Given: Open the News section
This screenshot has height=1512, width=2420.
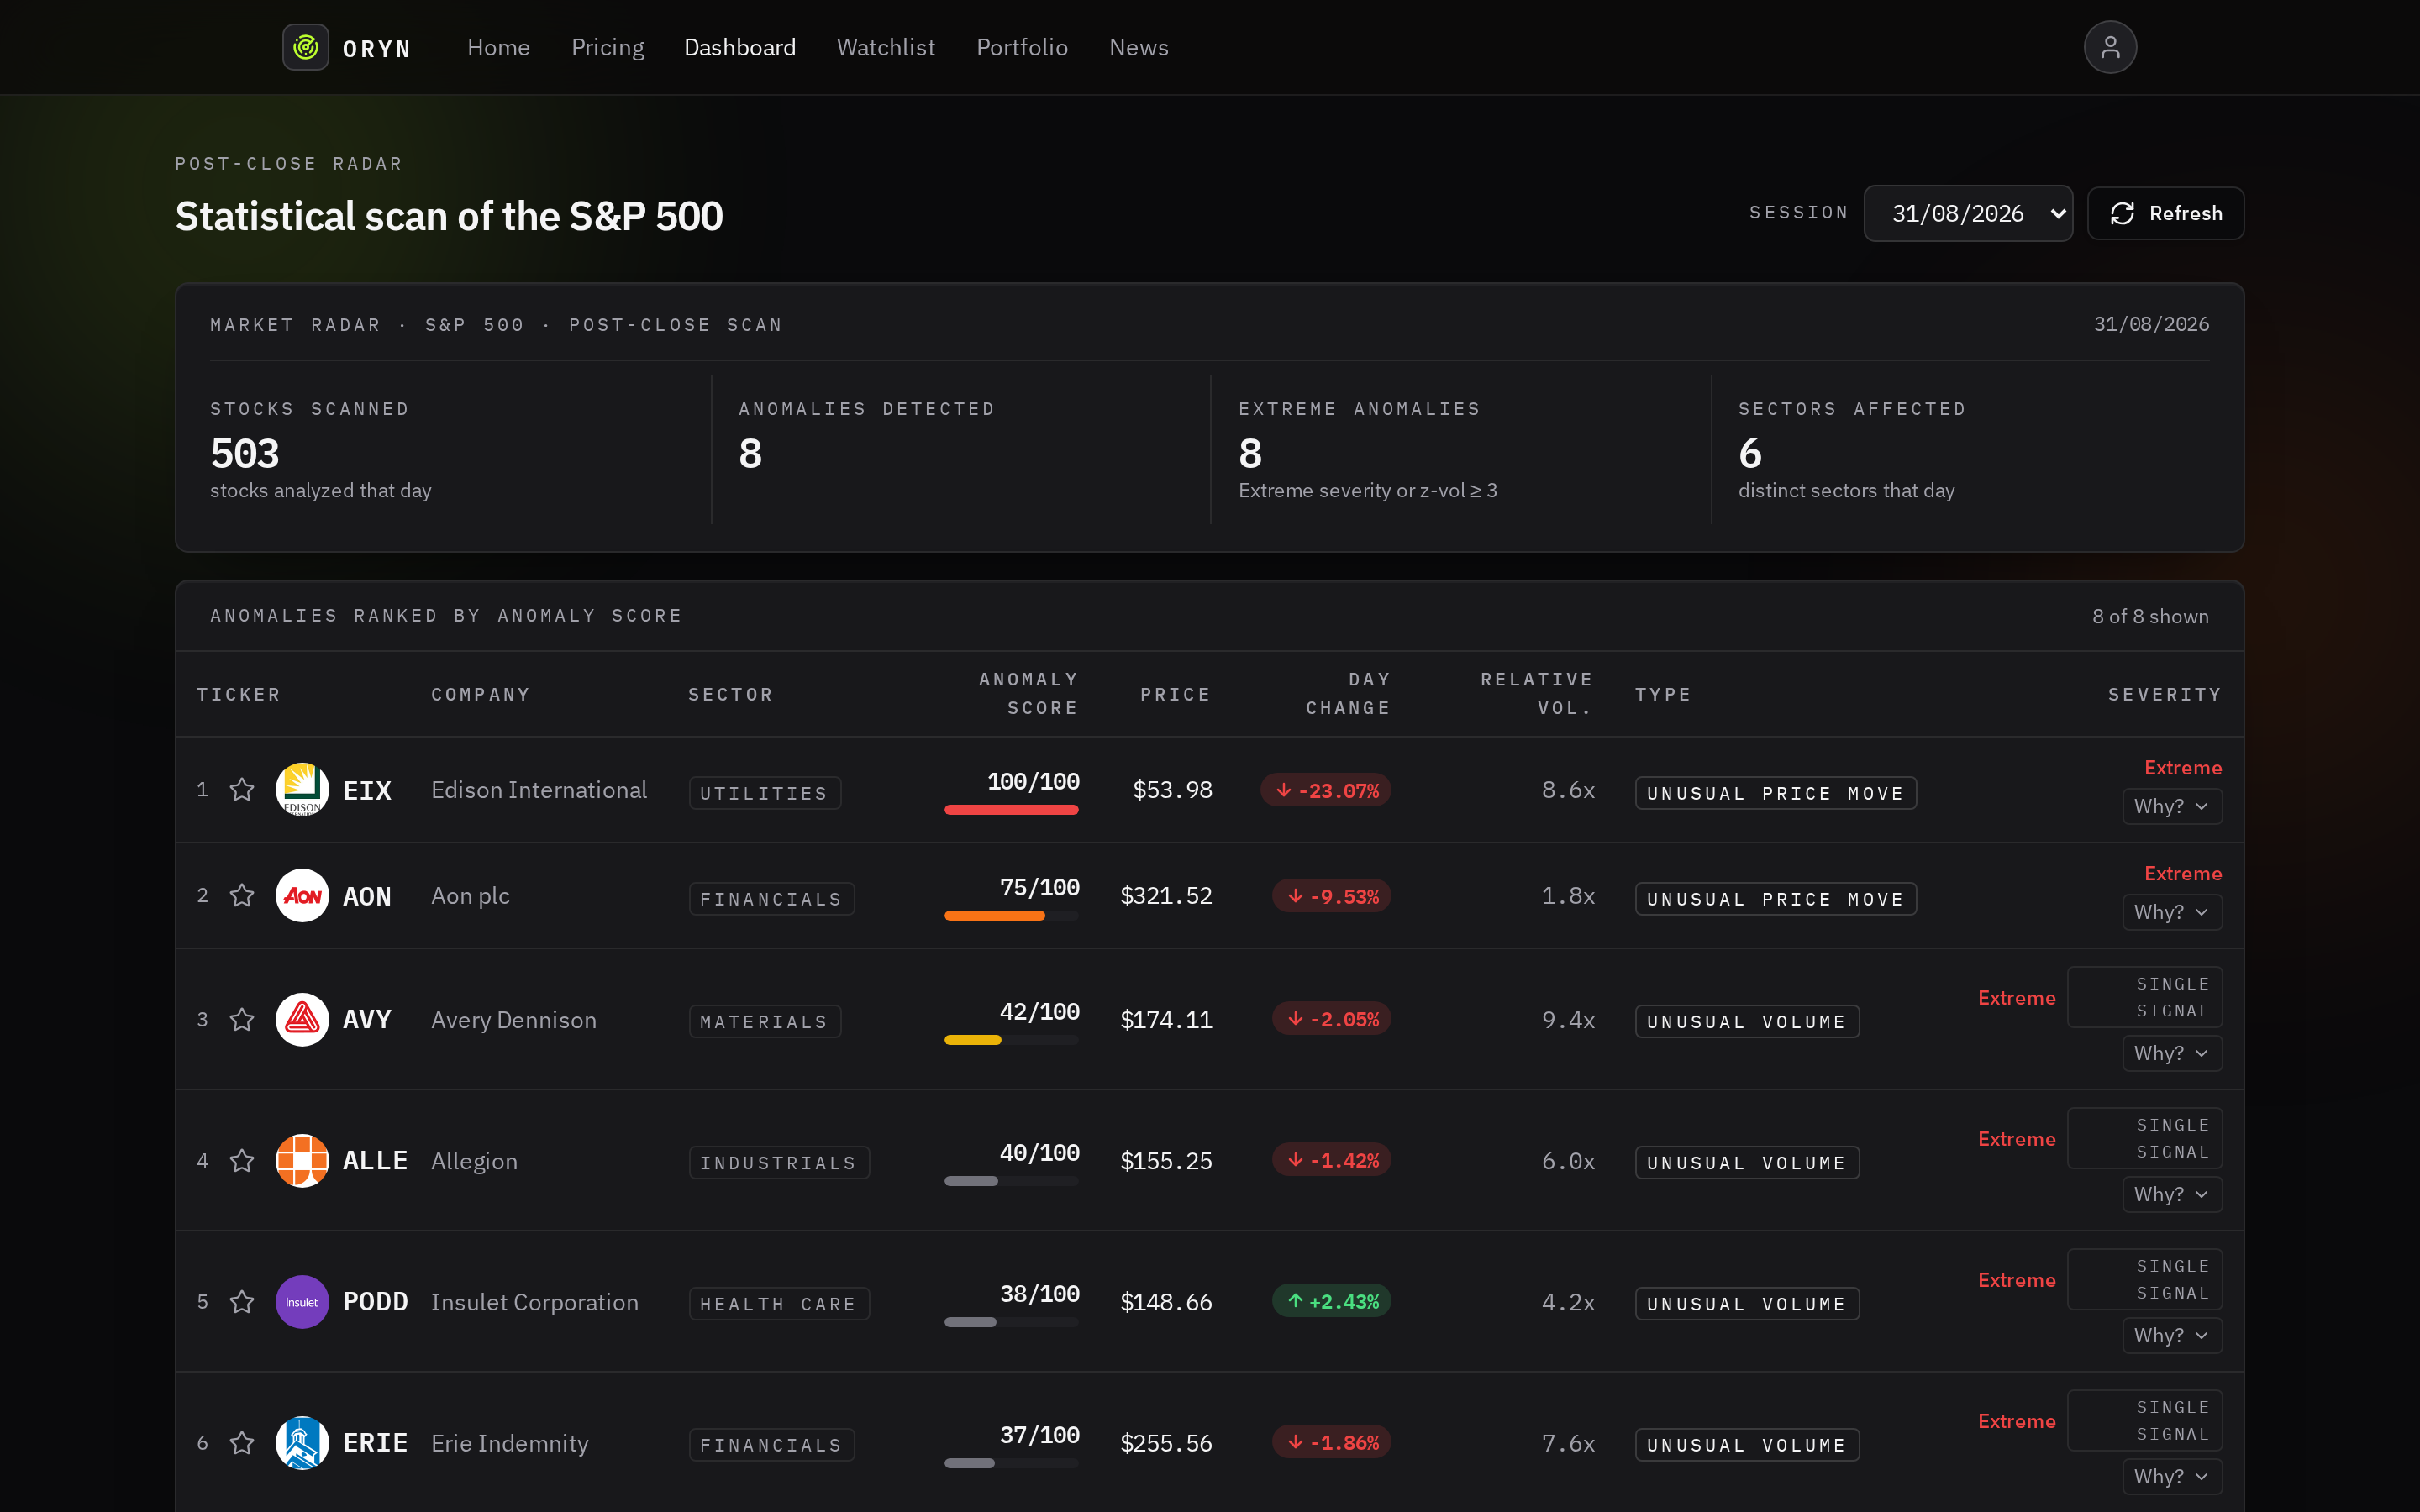Looking at the screenshot, I should [1138, 47].
